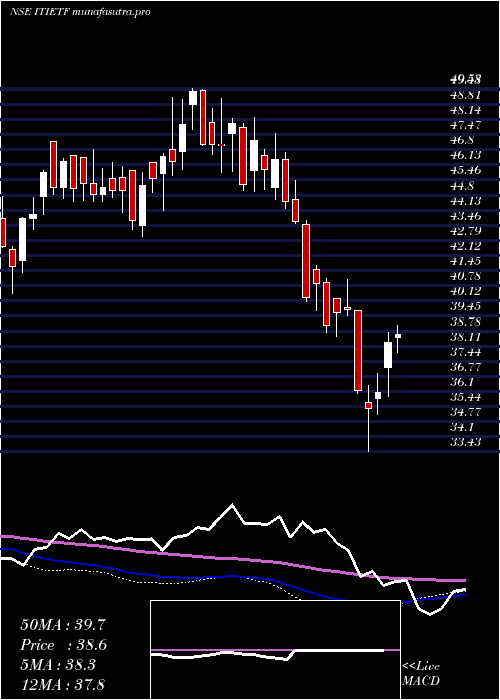Click the 33.43 price axis label
This screenshot has height=700, width=500.
tap(466, 442)
